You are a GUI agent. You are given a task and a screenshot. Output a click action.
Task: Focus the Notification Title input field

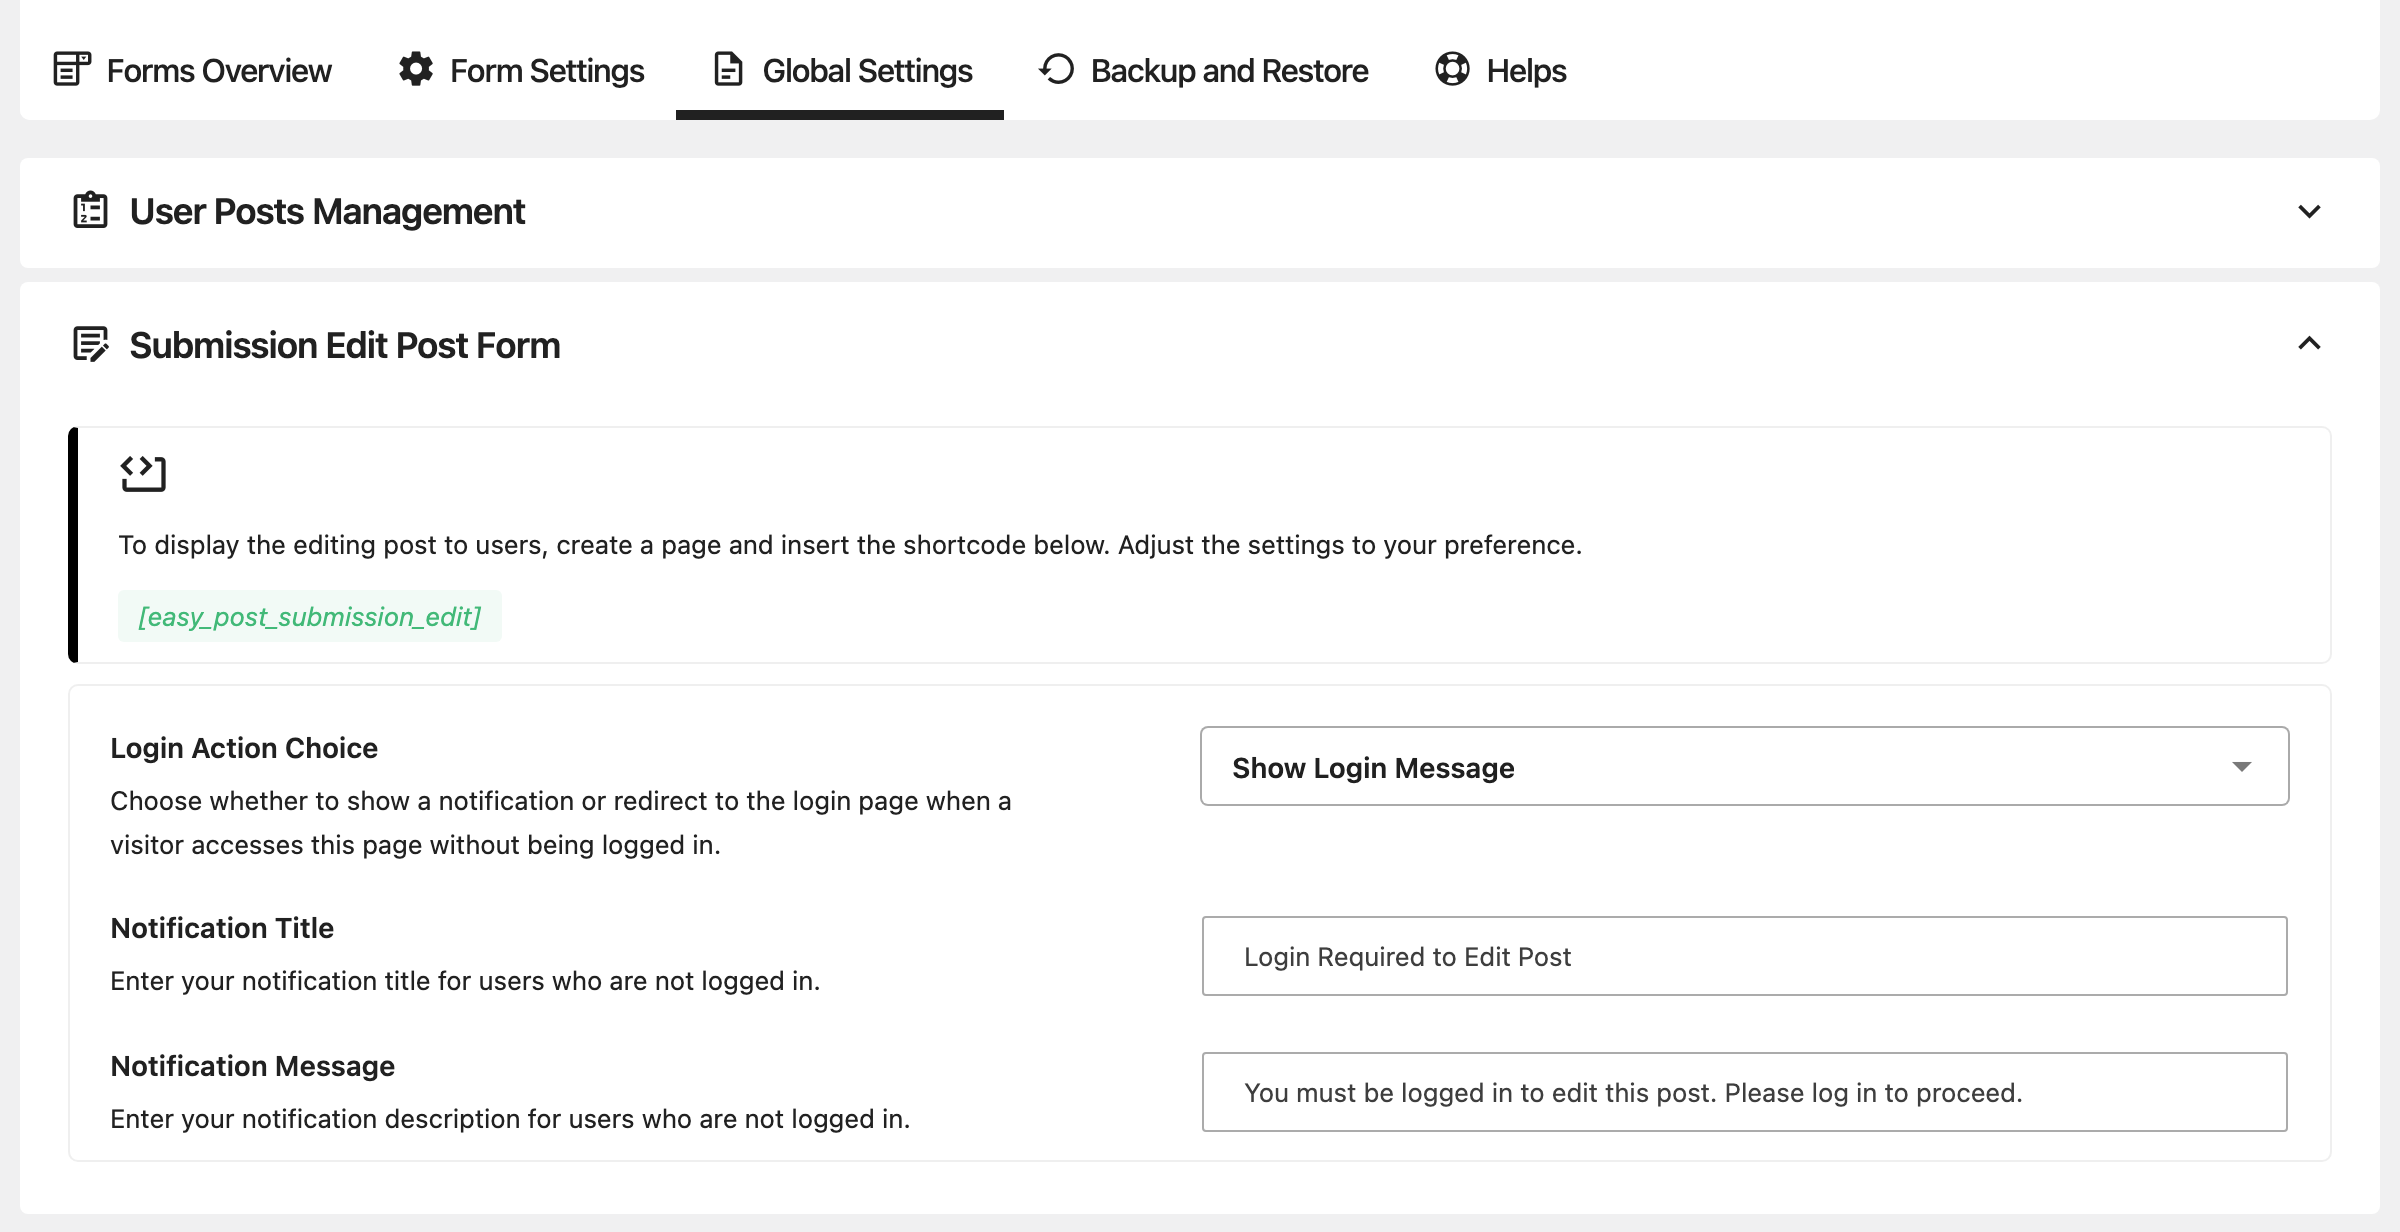pos(1744,956)
